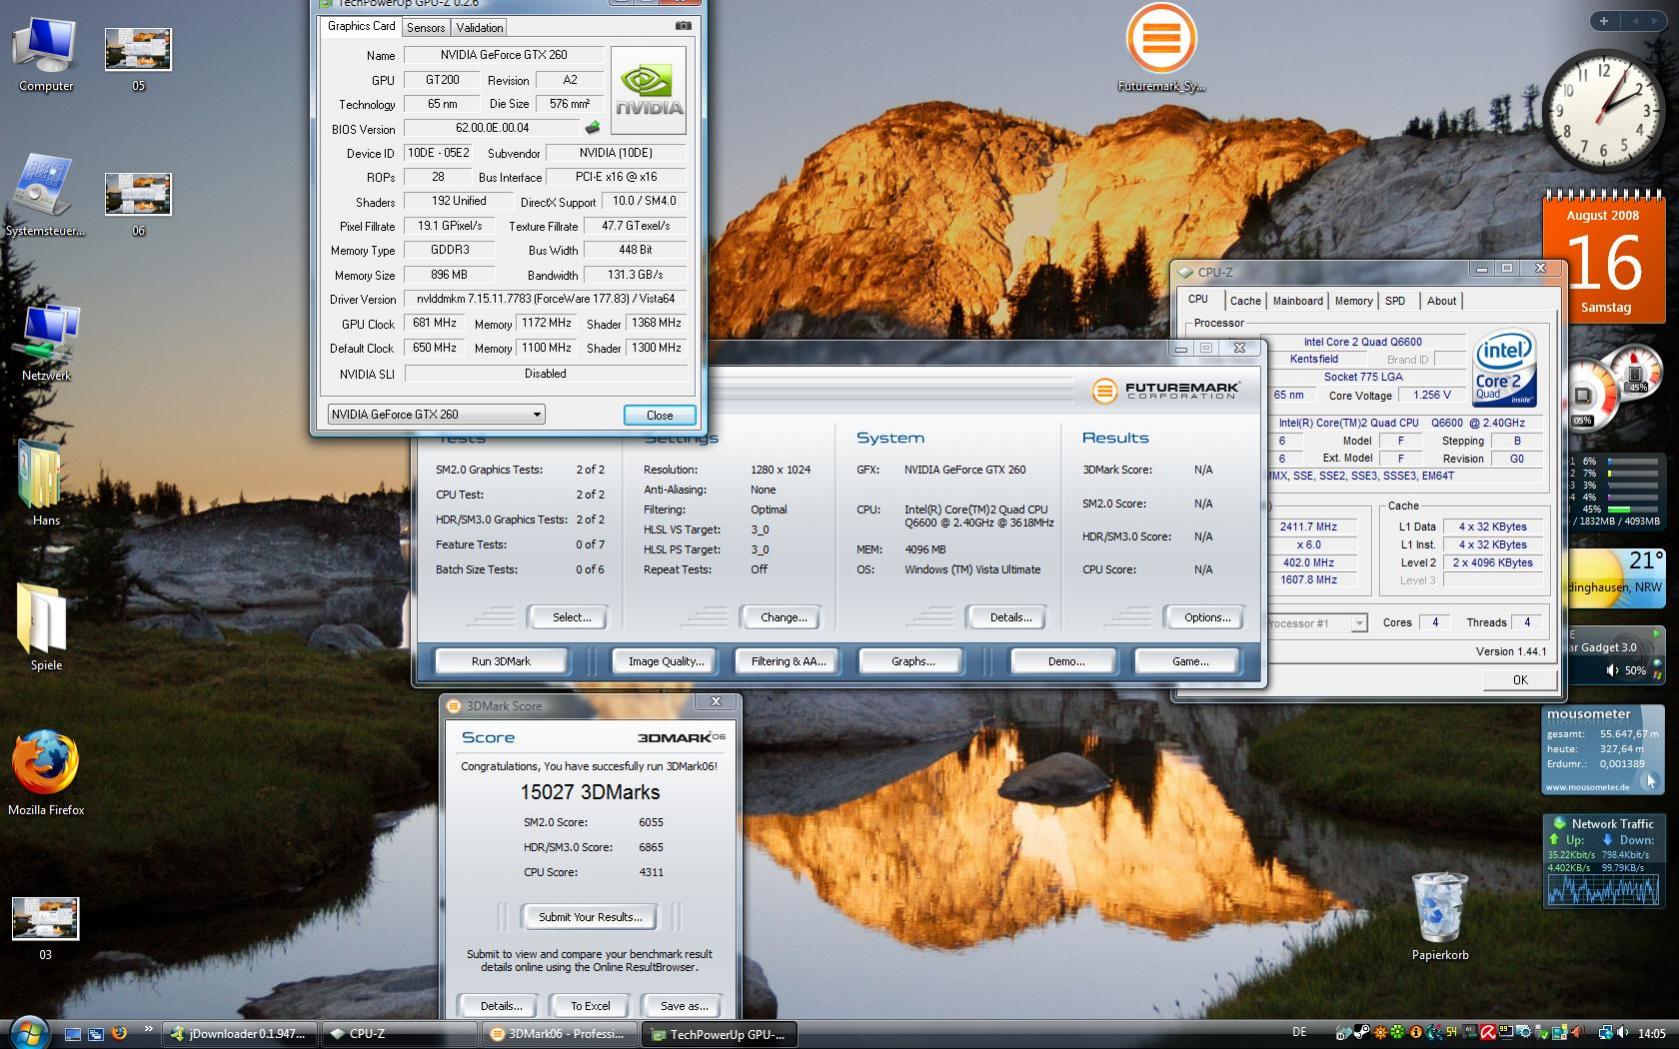Image resolution: width=1679 pixels, height=1049 pixels.
Task: Click the Windows Start orb
Action: pos(28,1032)
